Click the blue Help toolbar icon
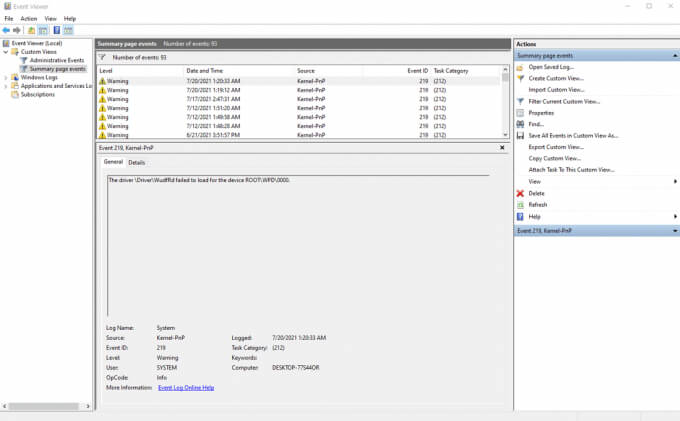Image resolution: width=680 pixels, height=421 pixels. pyautogui.click(x=55, y=30)
